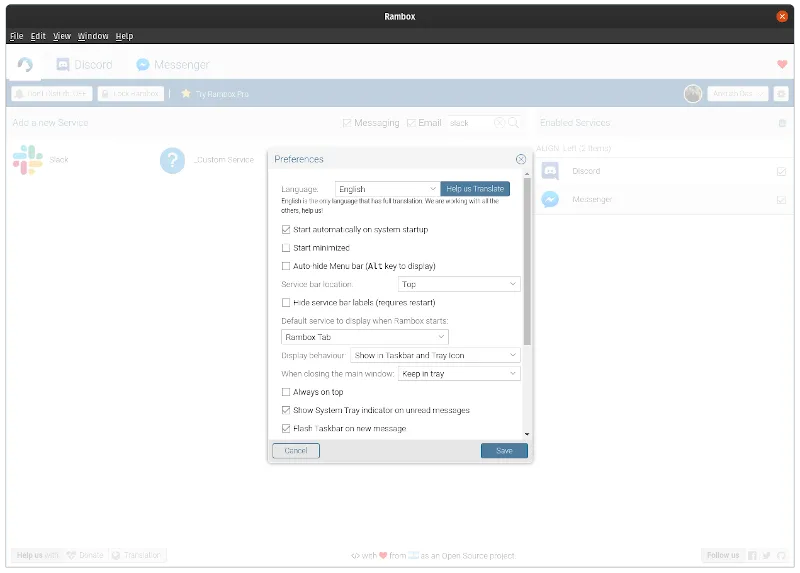The image size is (800, 573).
Task: Enable the Always on top checkbox
Action: click(x=286, y=392)
